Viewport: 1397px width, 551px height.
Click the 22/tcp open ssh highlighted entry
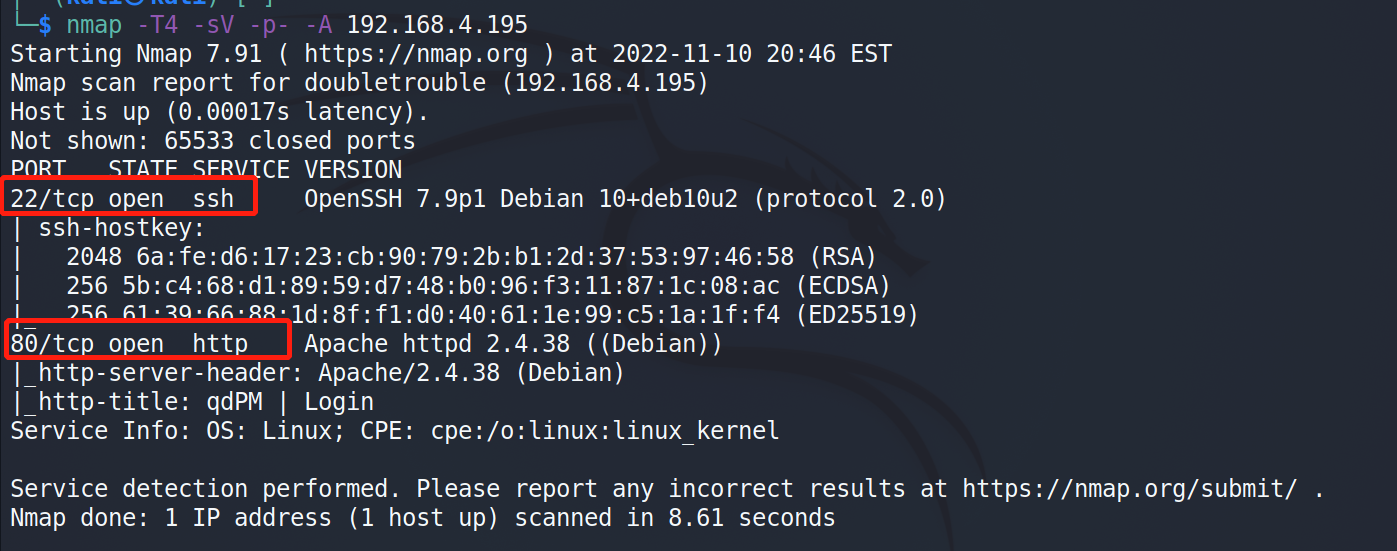[130, 197]
